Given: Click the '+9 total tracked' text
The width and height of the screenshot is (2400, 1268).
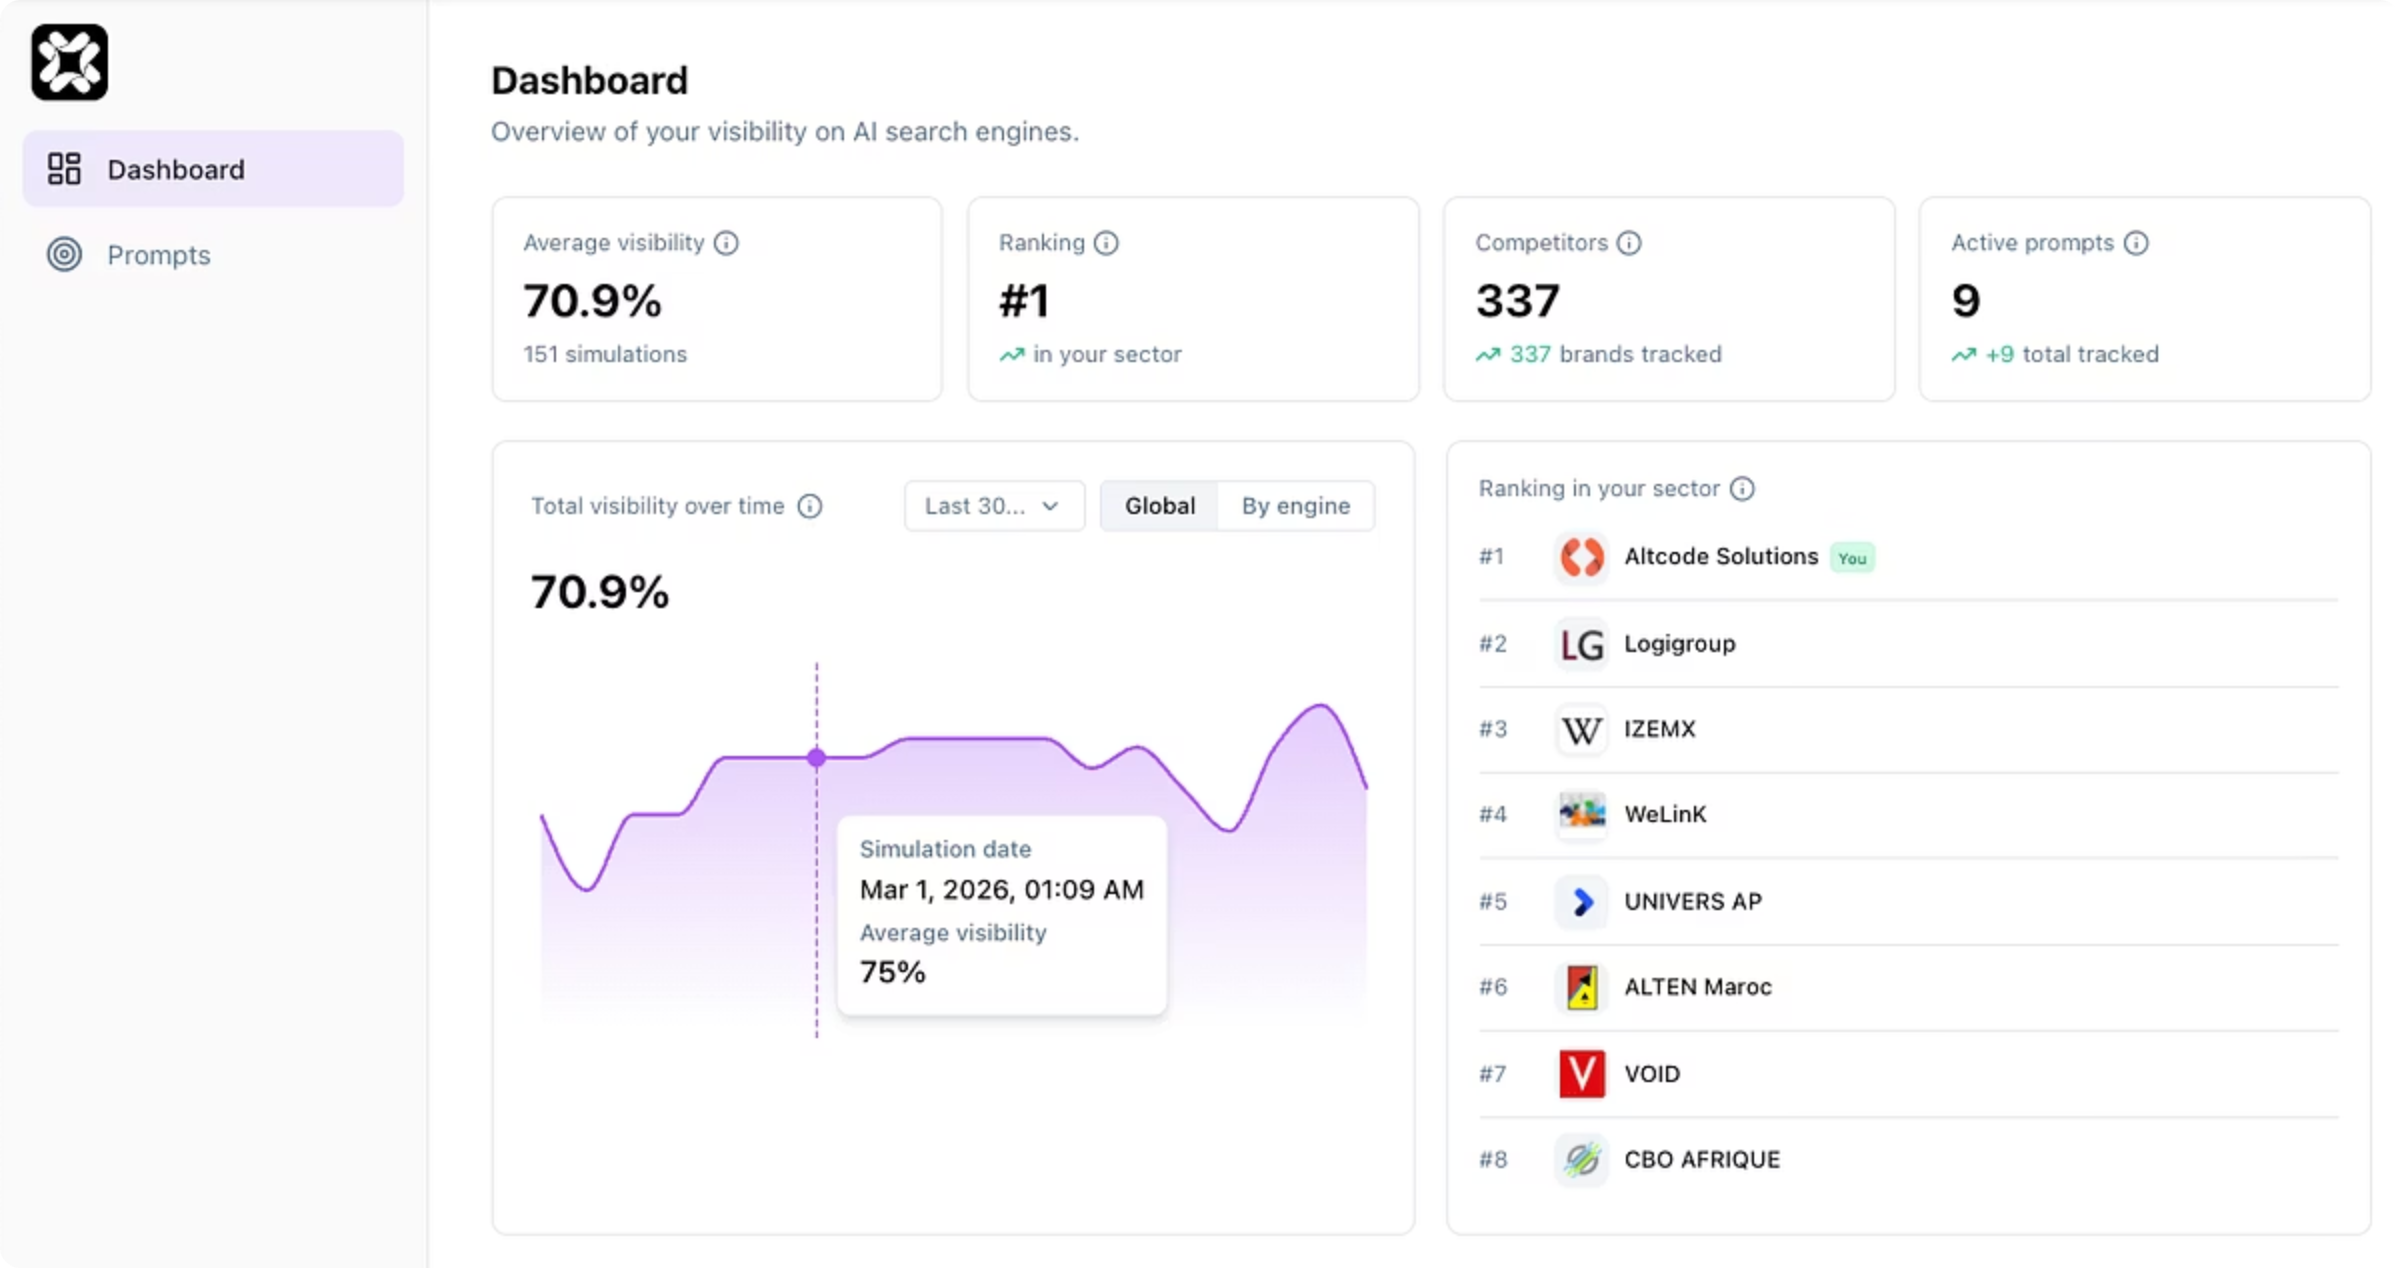Looking at the screenshot, I should coord(2072,355).
